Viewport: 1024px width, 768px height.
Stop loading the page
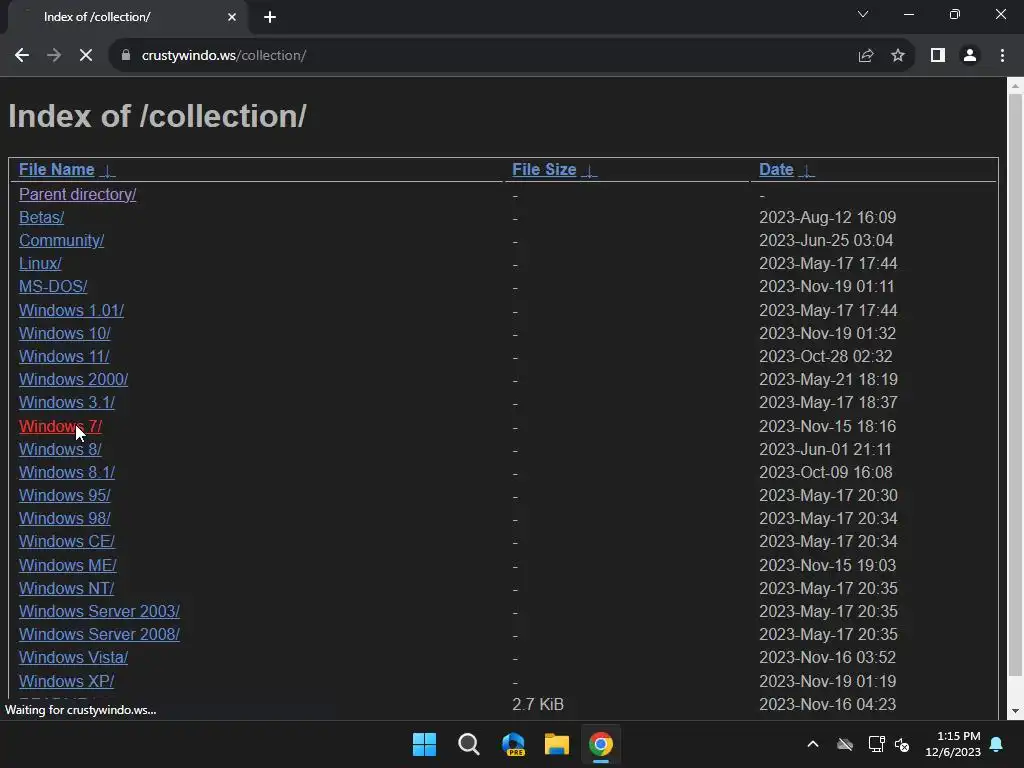pos(86,56)
